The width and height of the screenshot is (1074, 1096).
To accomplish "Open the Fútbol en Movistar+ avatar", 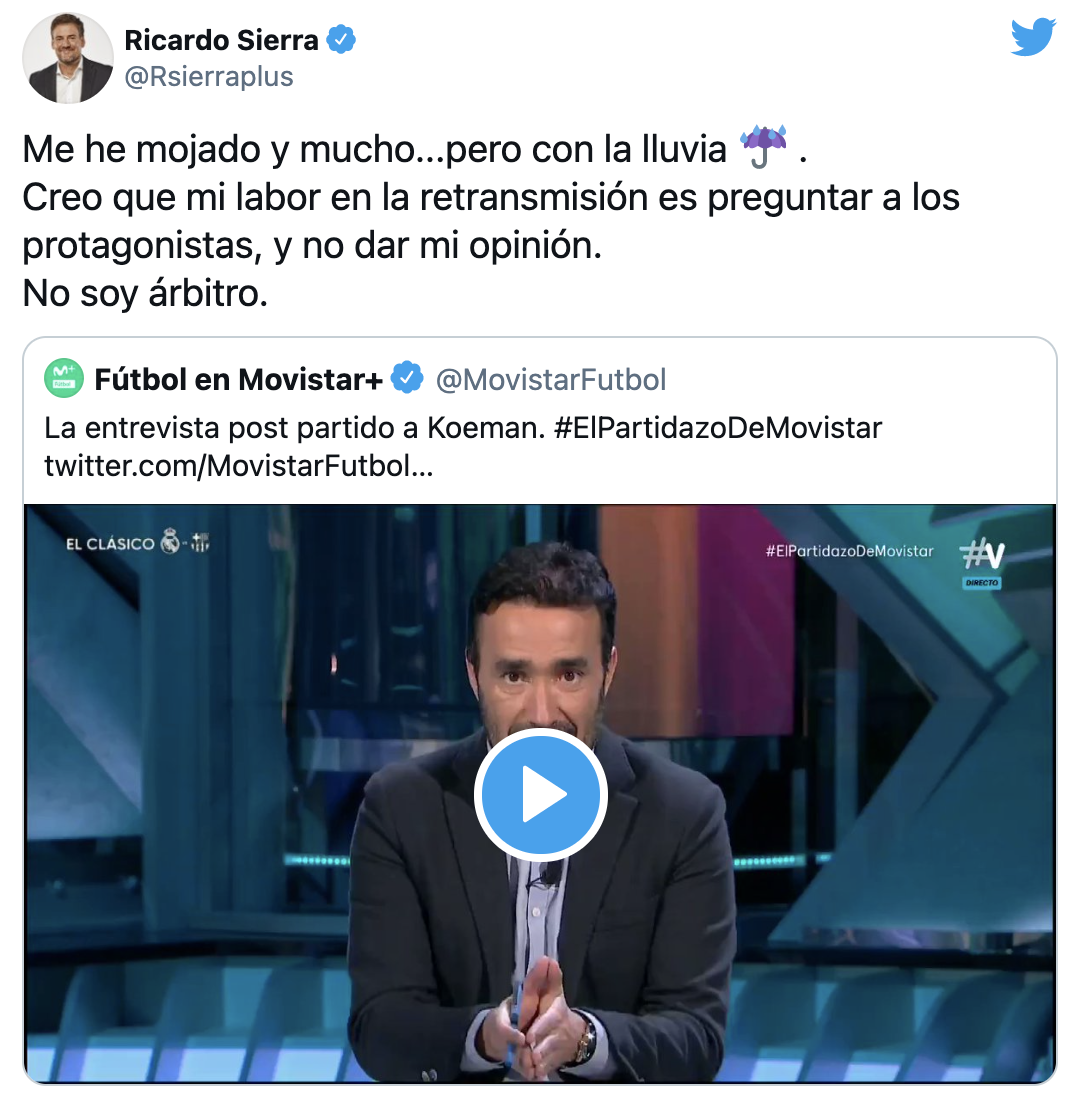I will (x=64, y=379).
